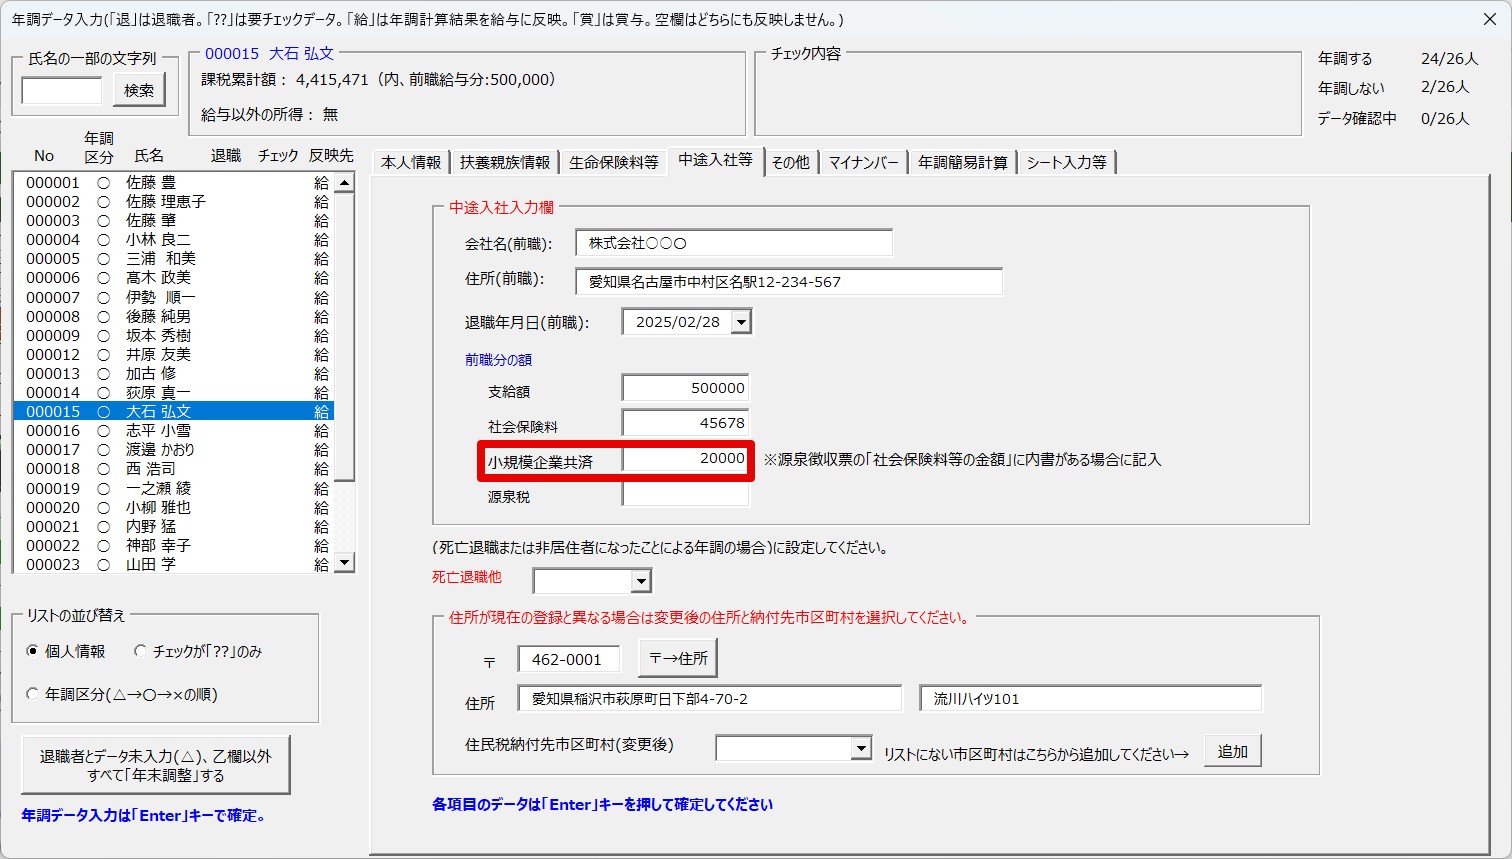Open the 生命保険料等 tab
Image resolution: width=1512 pixels, height=859 pixels.
[x=613, y=162]
